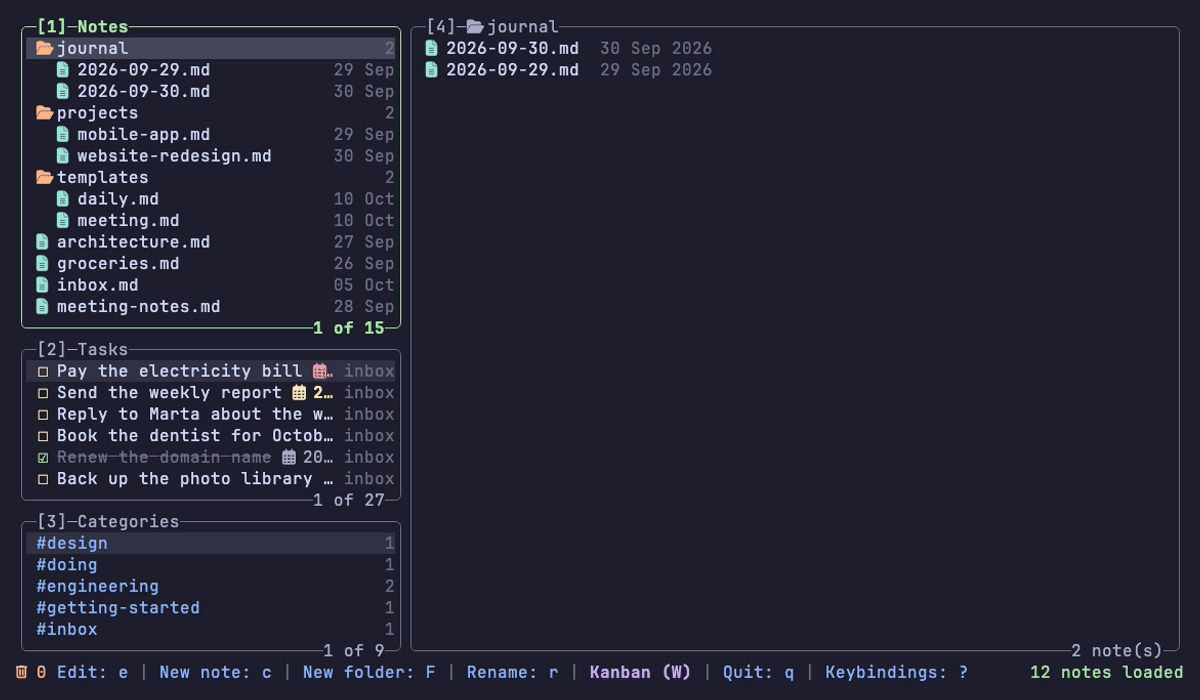Screen dimensions: 1200x700
Task: Check the Reply to Marta task
Action: click(x=43, y=414)
